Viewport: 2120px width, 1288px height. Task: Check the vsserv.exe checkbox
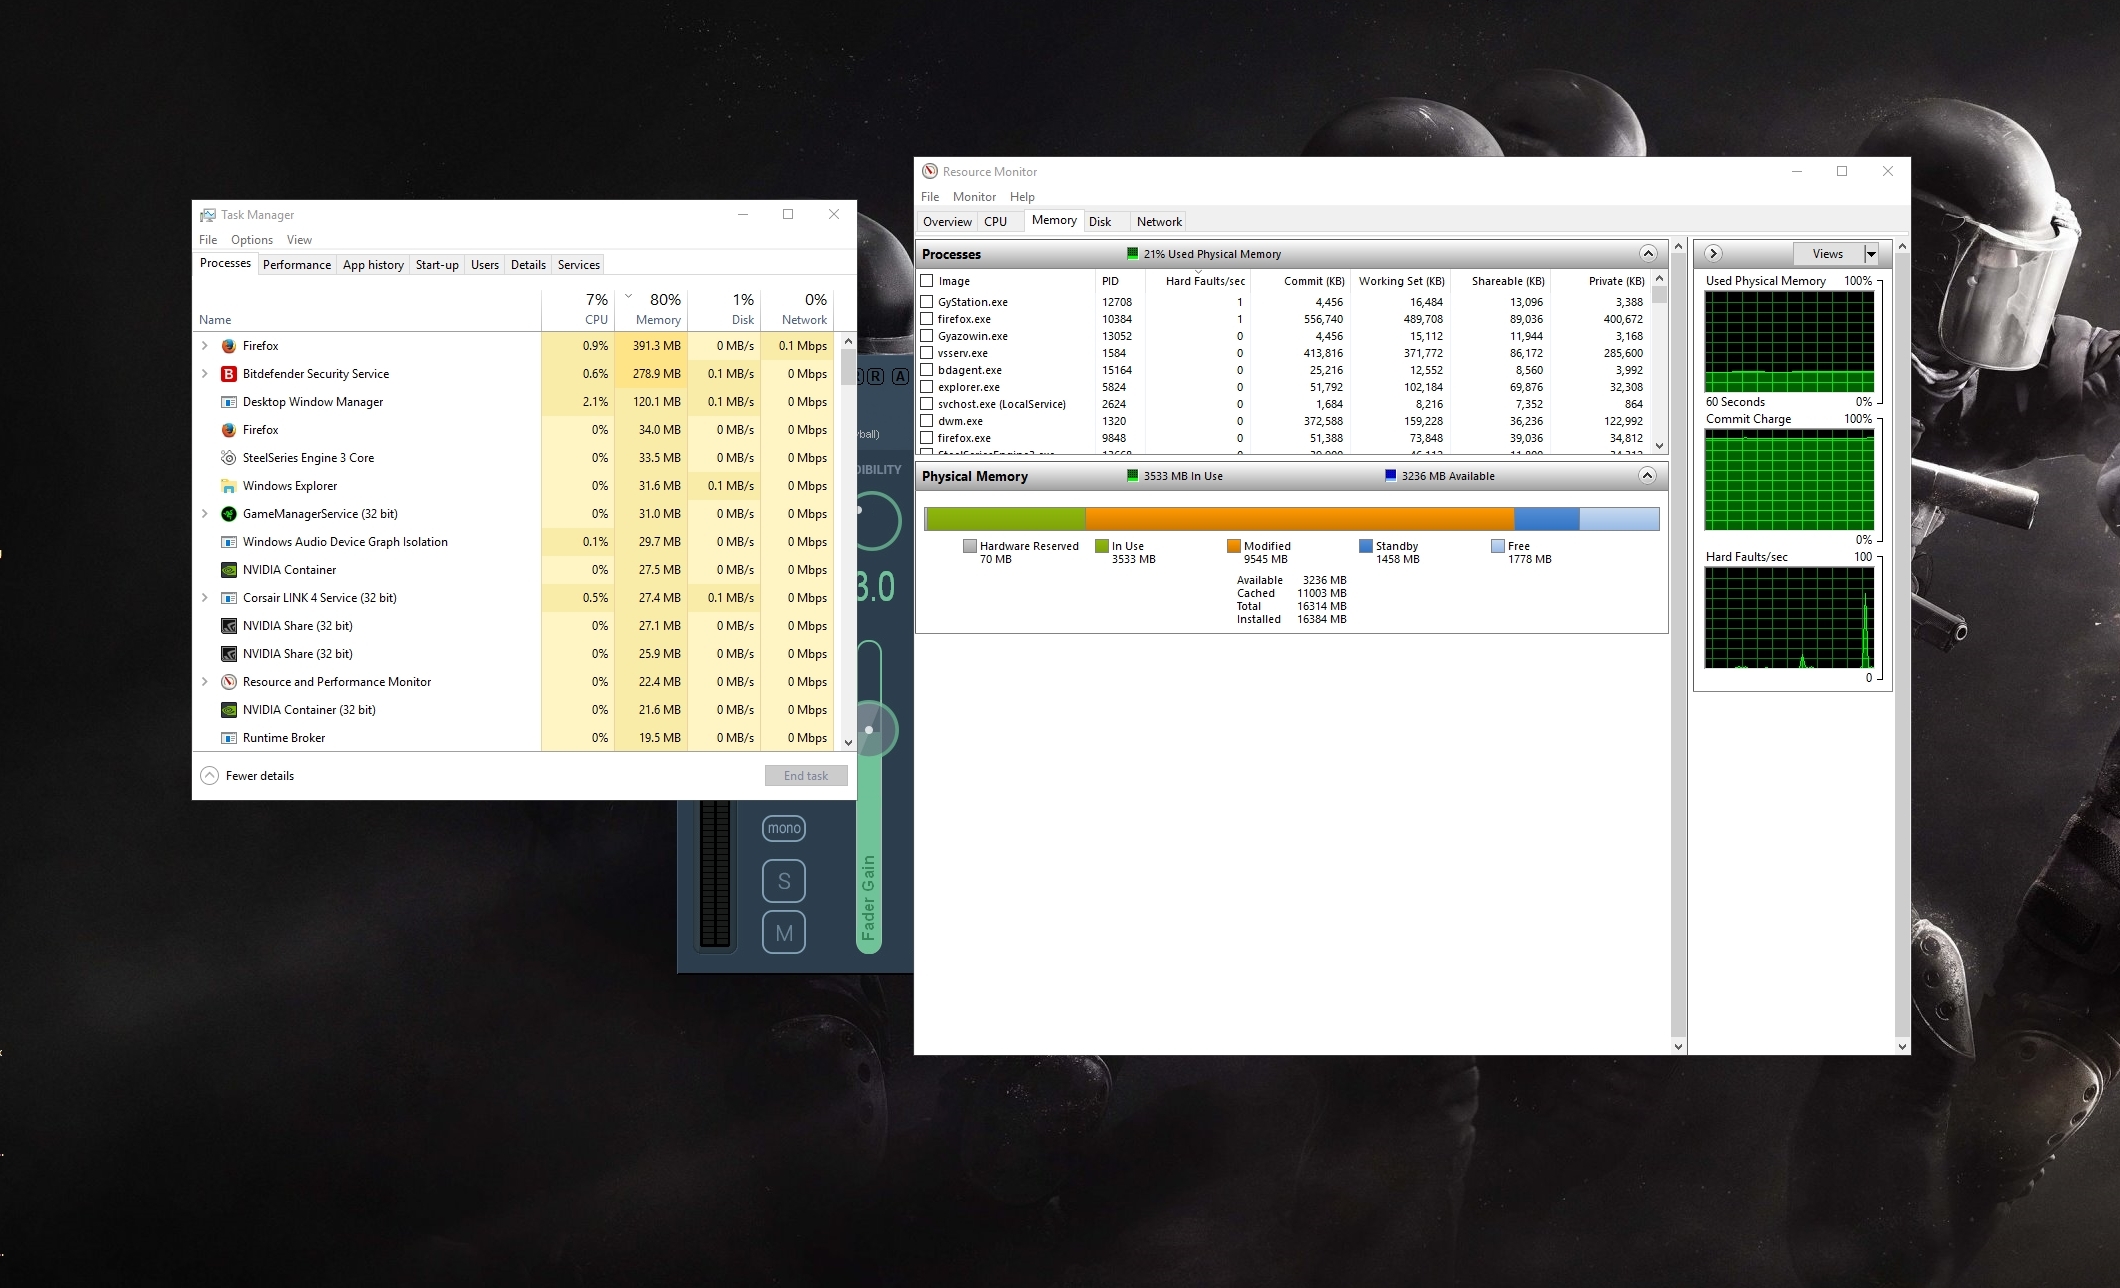click(927, 353)
